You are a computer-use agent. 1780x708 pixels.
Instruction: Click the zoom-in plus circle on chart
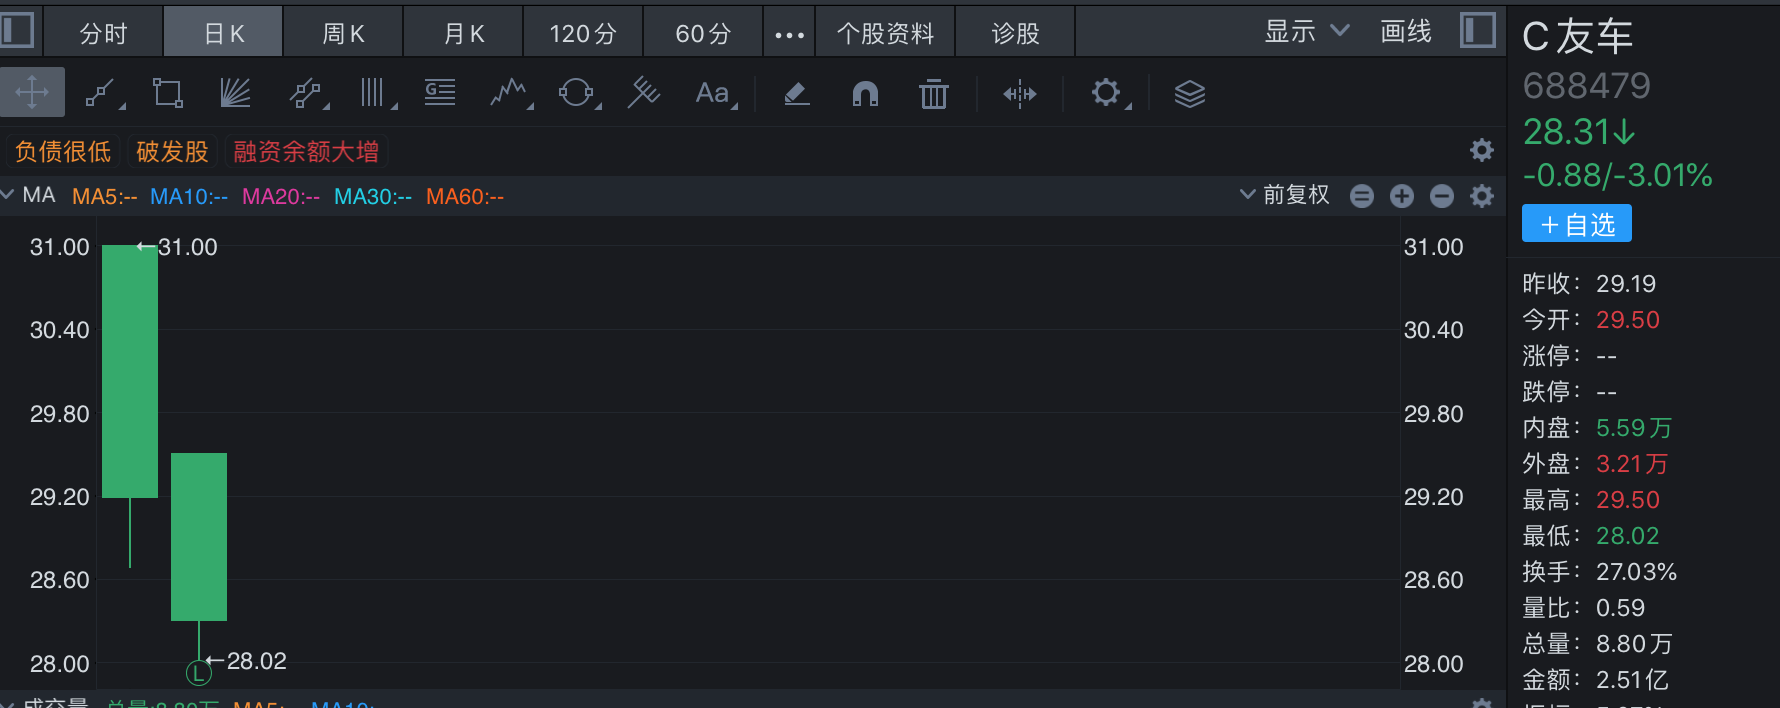(1402, 196)
